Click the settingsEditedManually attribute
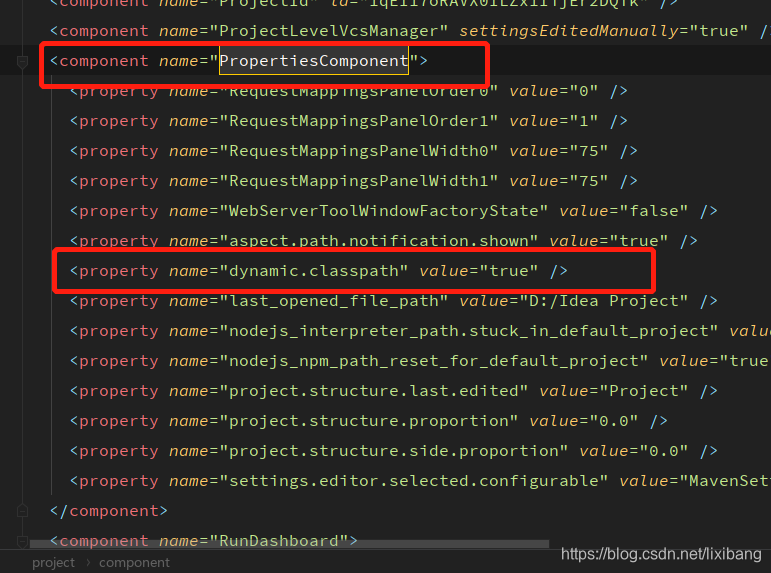771x573 pixels. tap(568, 31)
